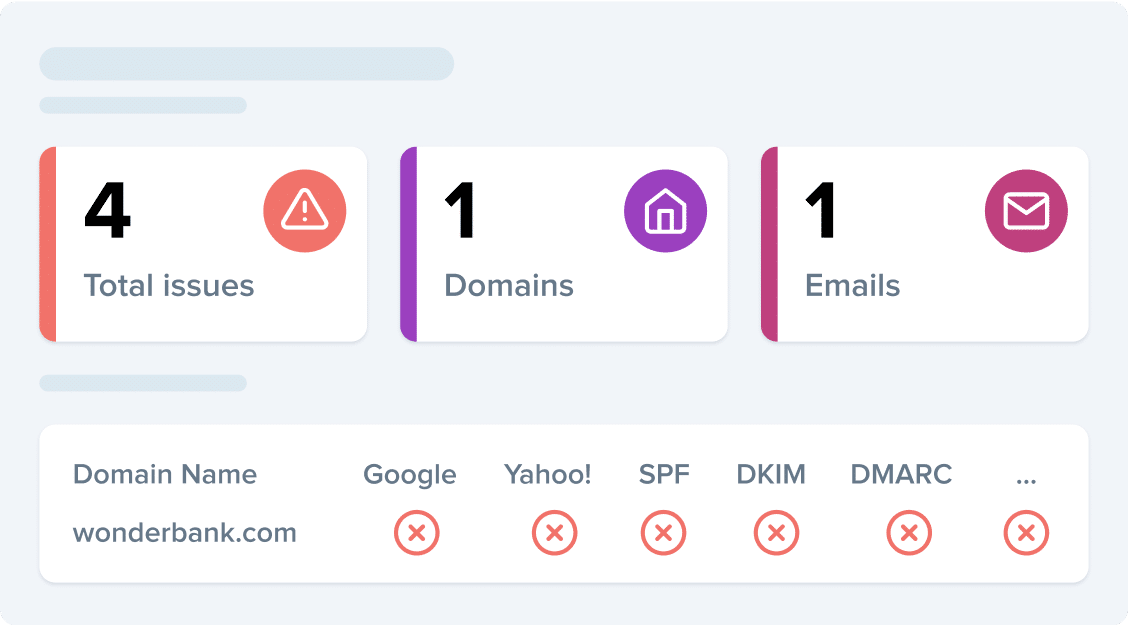Click the Yahoo! column header
The width and height of the screenshot is (1128, 625).
click(x=547, y=475)
